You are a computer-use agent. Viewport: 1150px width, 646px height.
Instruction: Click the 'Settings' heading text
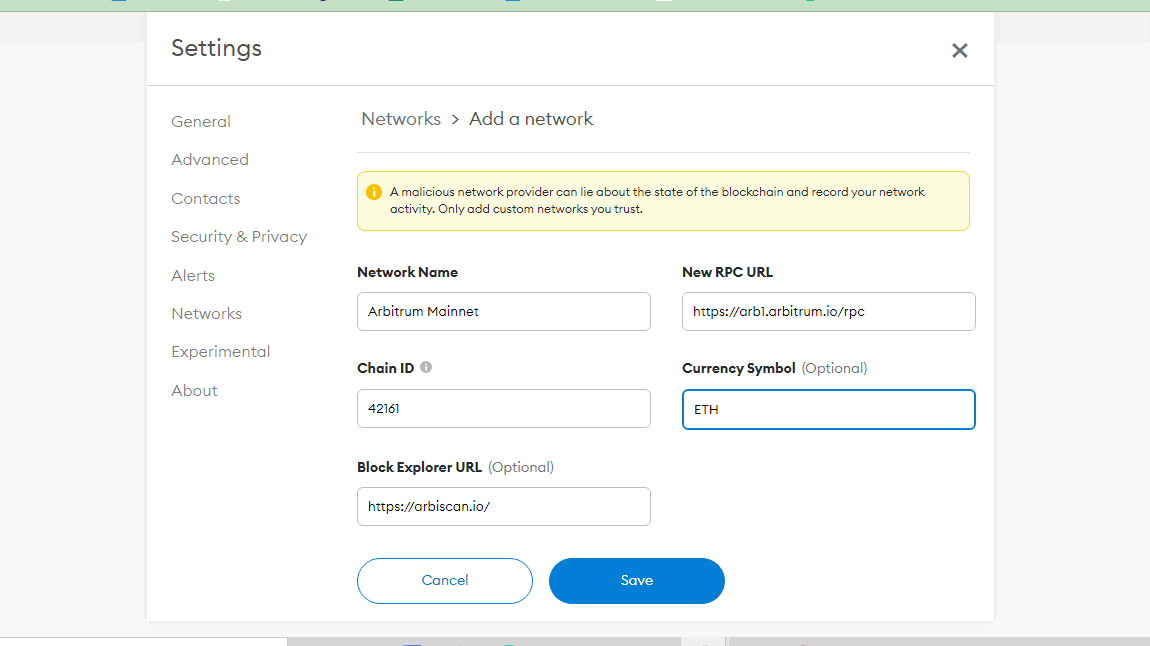(216, 48)
